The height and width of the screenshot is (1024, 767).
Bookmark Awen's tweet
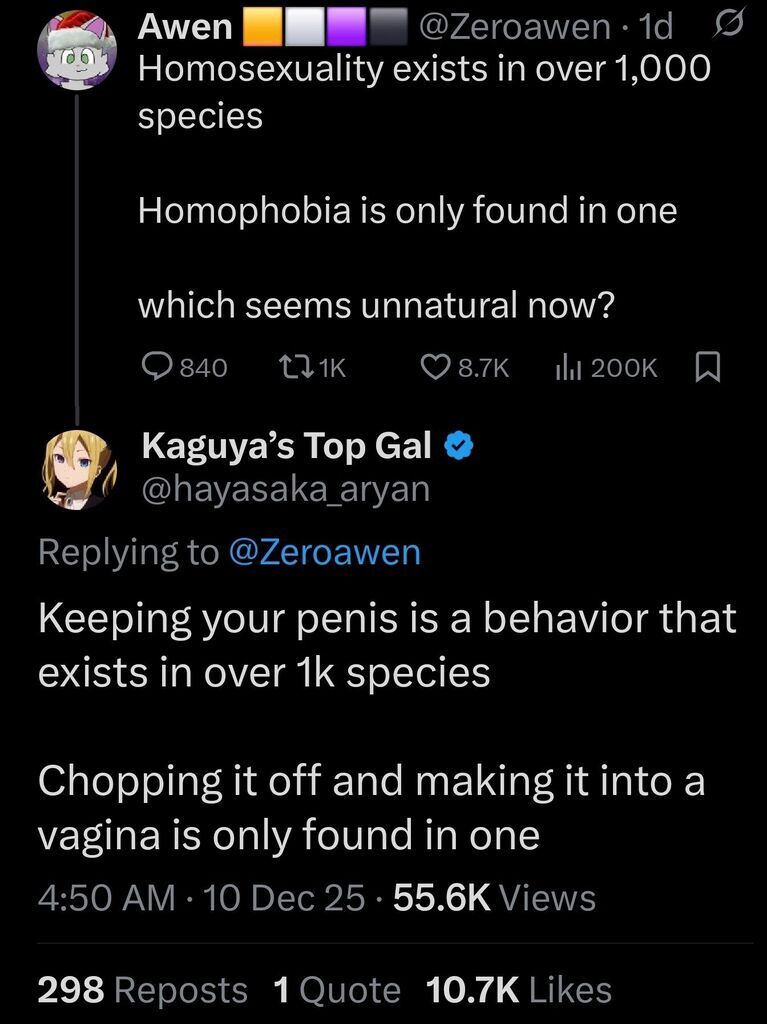706,368
